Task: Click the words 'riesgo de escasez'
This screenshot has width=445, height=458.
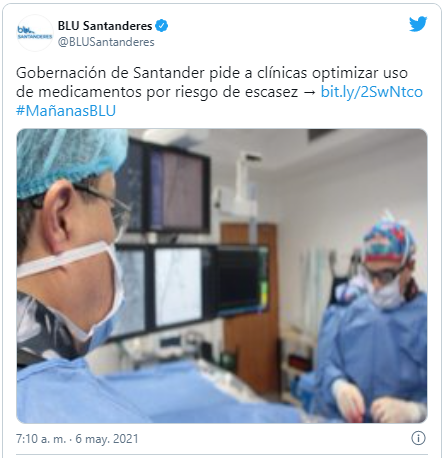Action: pyautogui.click(x=236, y=92)
